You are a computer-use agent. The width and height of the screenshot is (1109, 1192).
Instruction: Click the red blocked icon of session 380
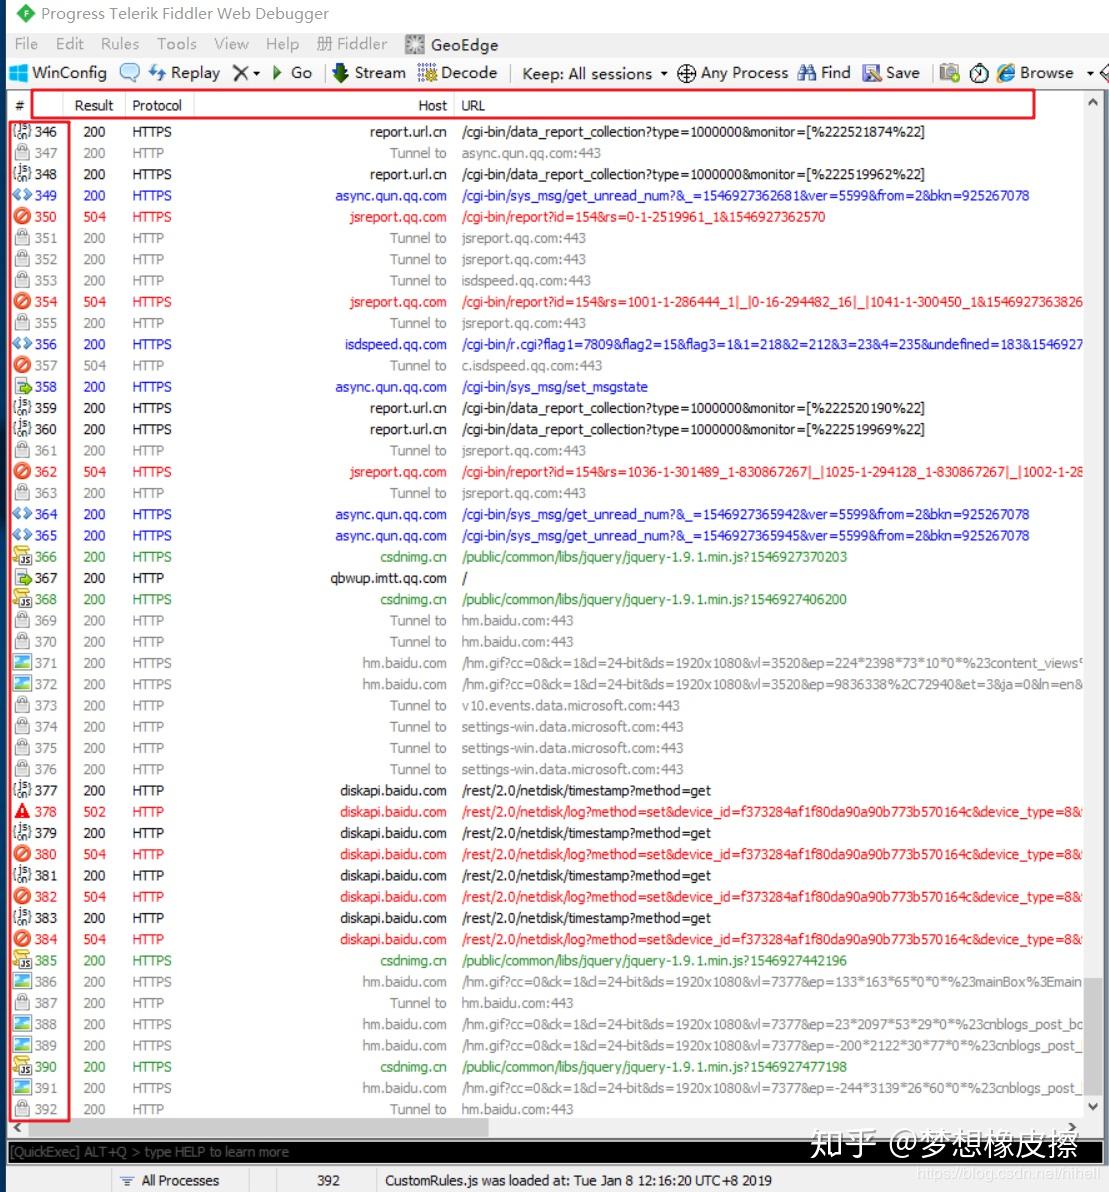tap(22, 854)
